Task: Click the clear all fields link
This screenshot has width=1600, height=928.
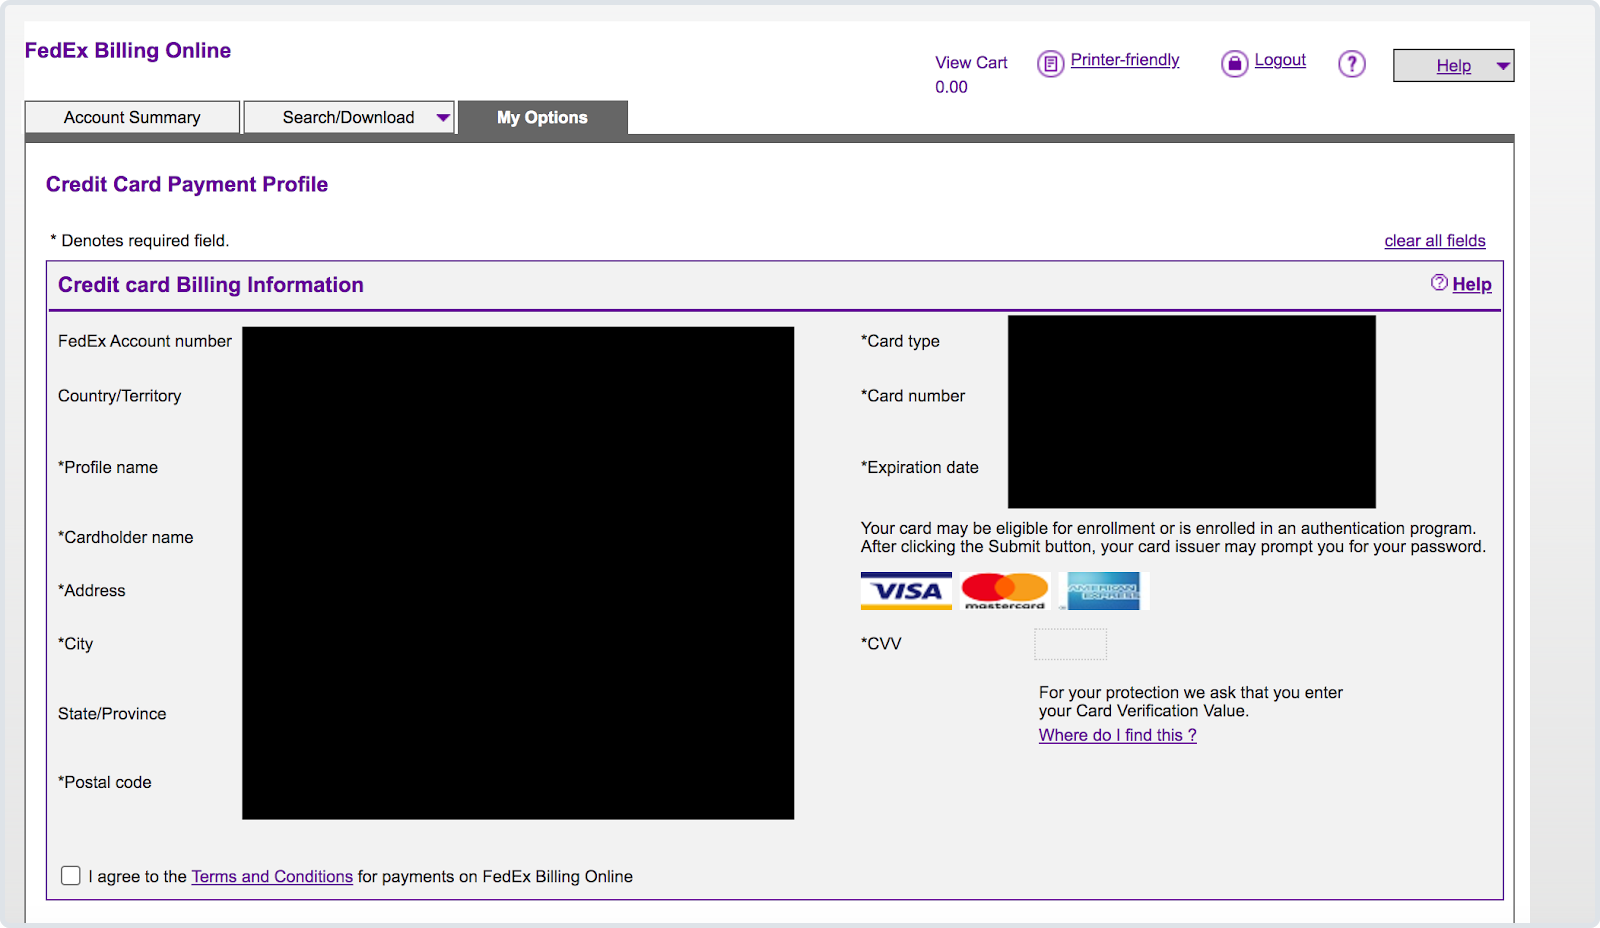Action: click(1435, 241)
